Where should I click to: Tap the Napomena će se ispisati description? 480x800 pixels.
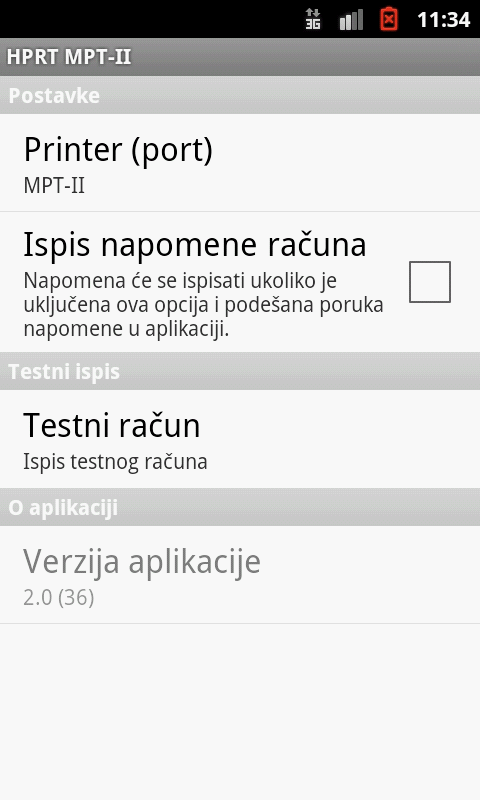203,305
